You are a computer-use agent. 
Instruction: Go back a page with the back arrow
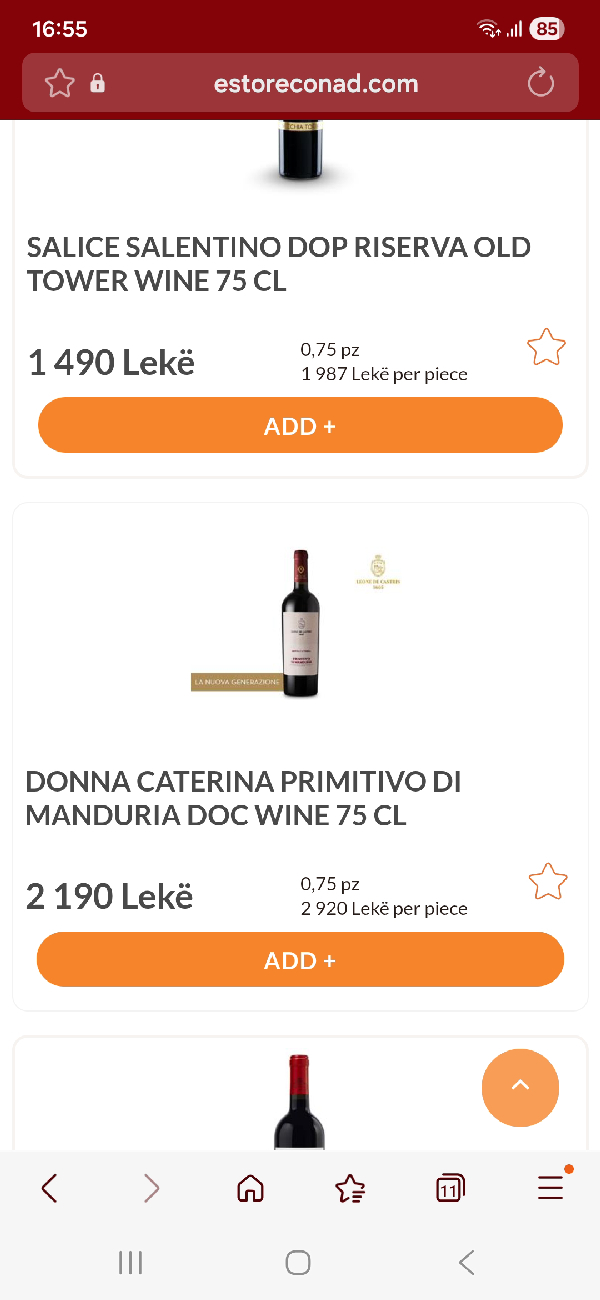[x=50, y=1188]
